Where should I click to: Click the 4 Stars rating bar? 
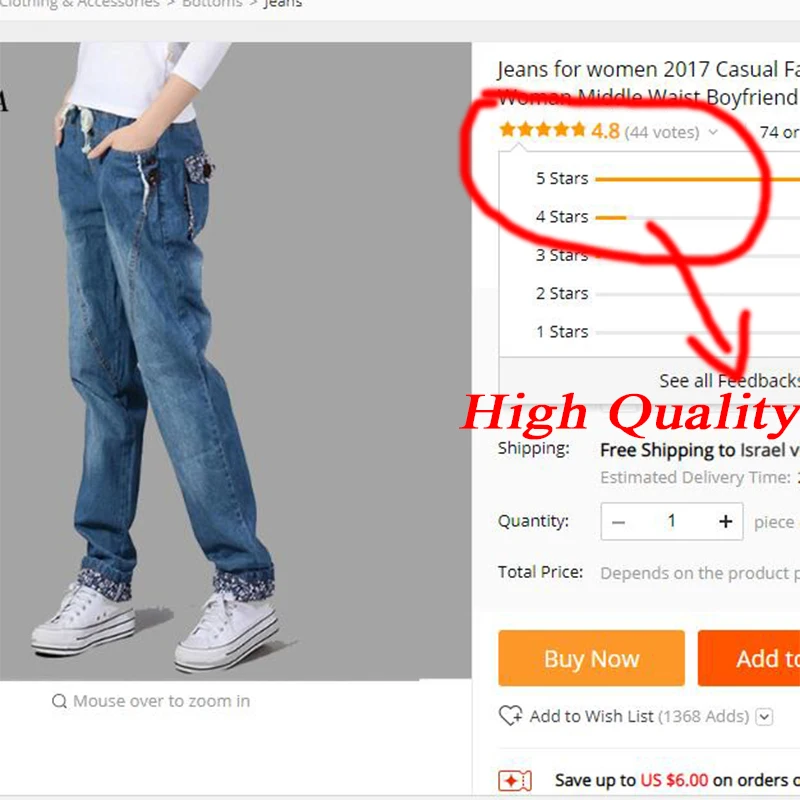click(x=697, y=218)
